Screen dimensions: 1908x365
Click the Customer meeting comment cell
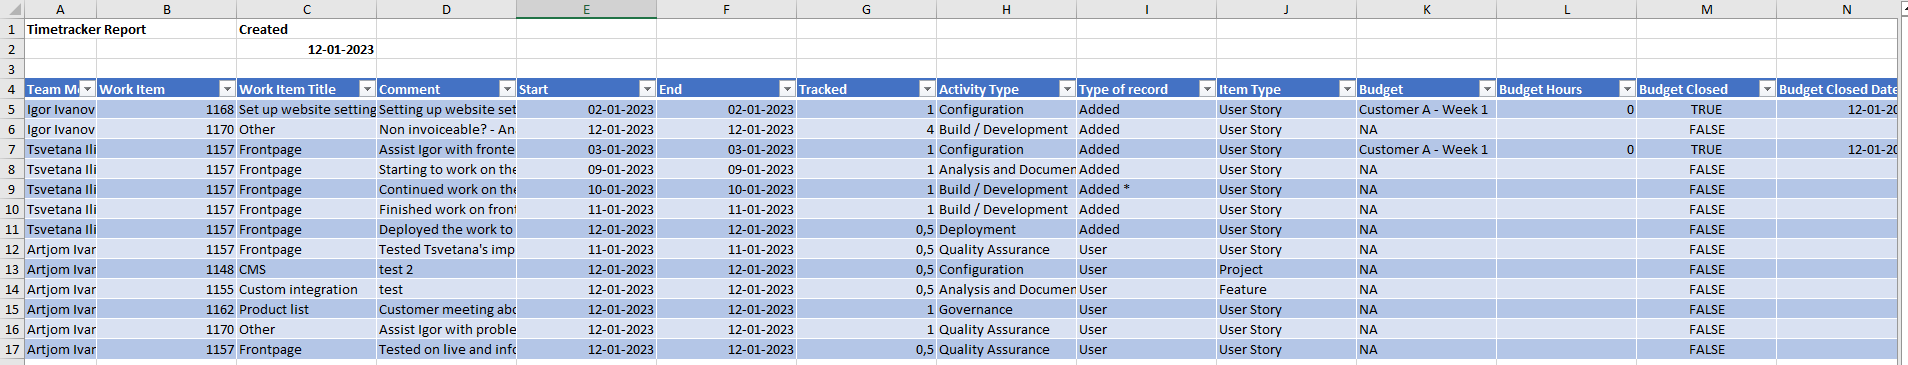click(x=446, y=309)
